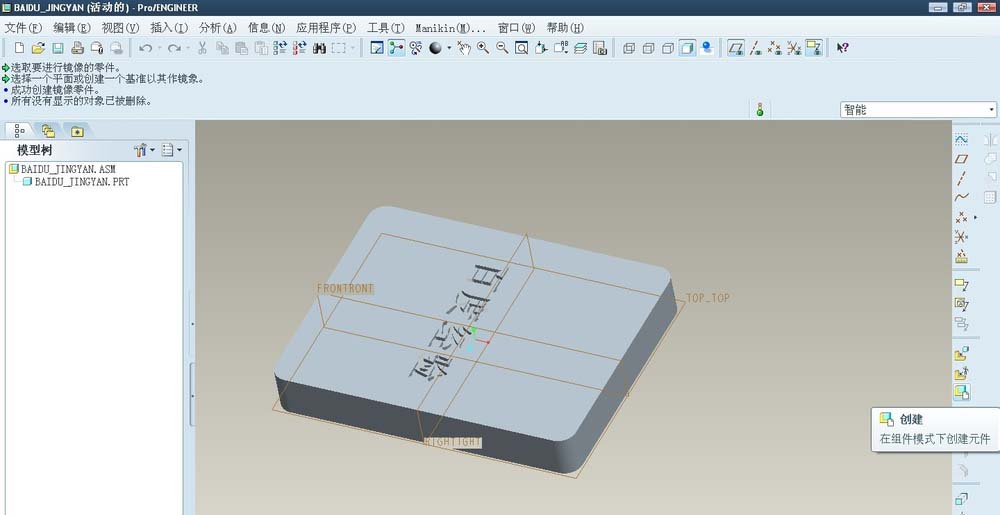This screenshot has height=515, width=1000.
Task: Open the 视图(V) menu
Action: (x=121, y=28)
